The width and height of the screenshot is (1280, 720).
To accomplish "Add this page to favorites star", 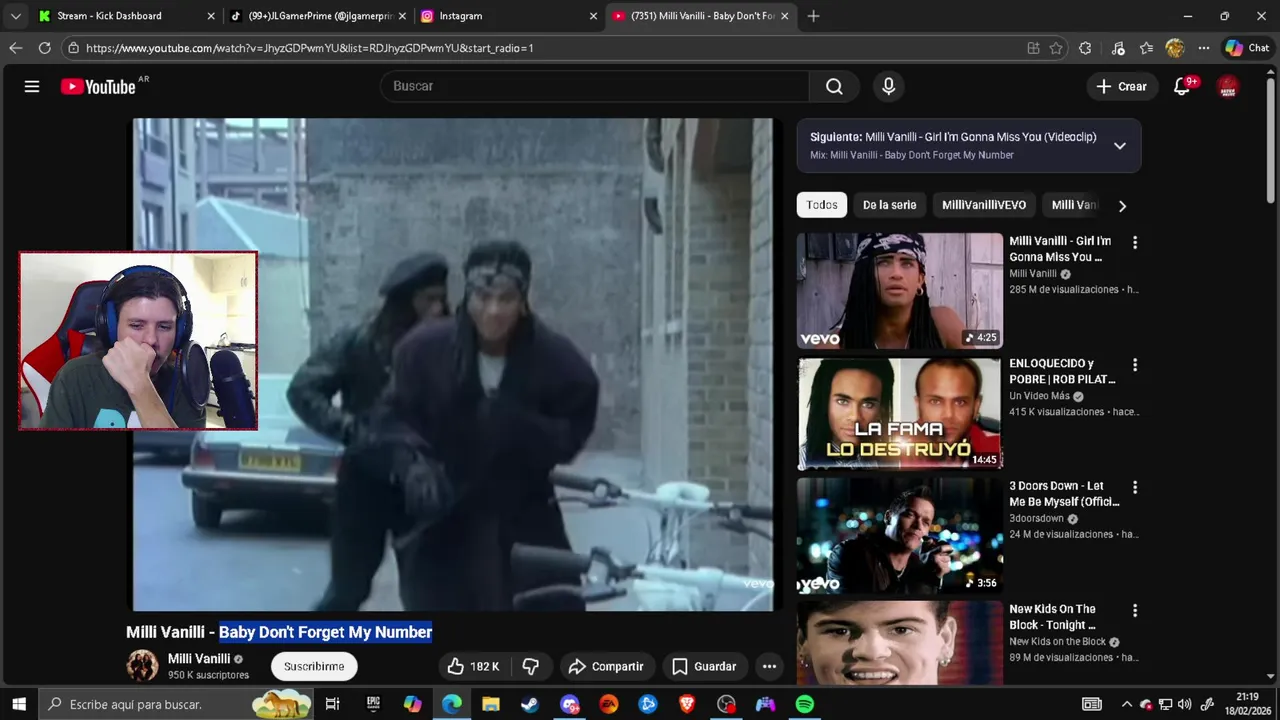I will (x=1056, y=48).
